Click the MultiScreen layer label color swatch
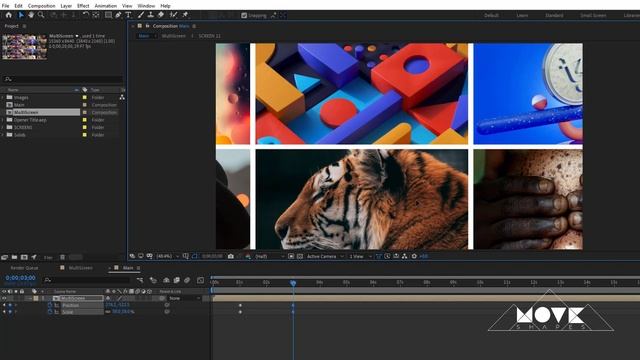The width and height of the screenshot is (640, 360). [x=36, y=298]
